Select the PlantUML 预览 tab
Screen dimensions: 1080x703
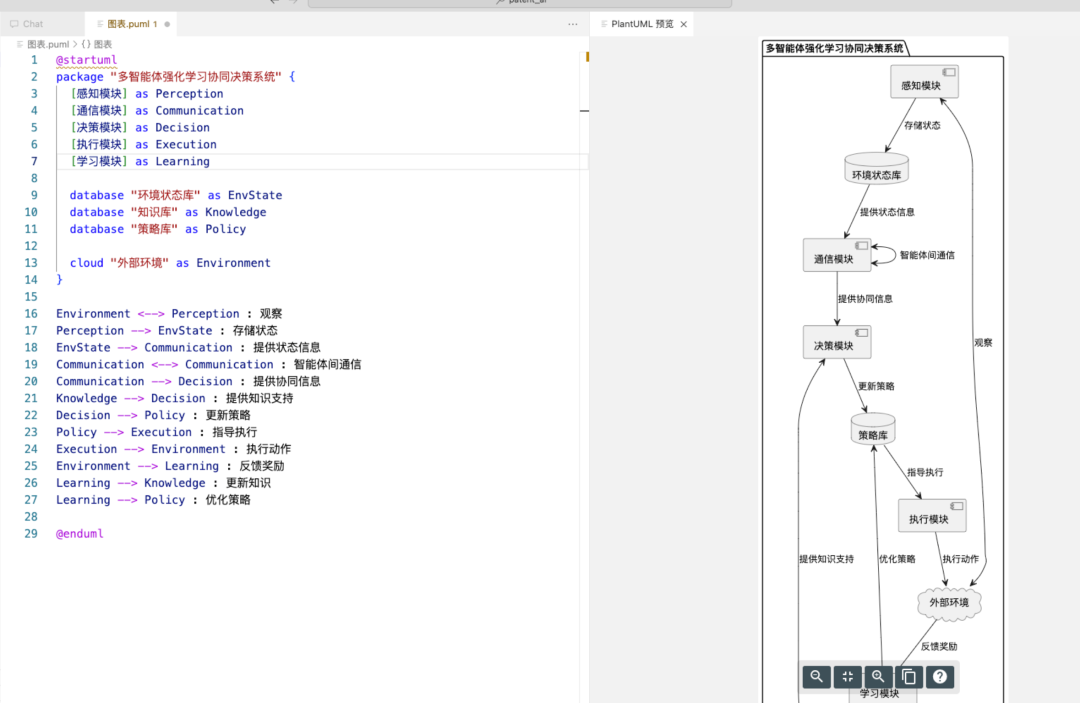(x=641, y=24)
